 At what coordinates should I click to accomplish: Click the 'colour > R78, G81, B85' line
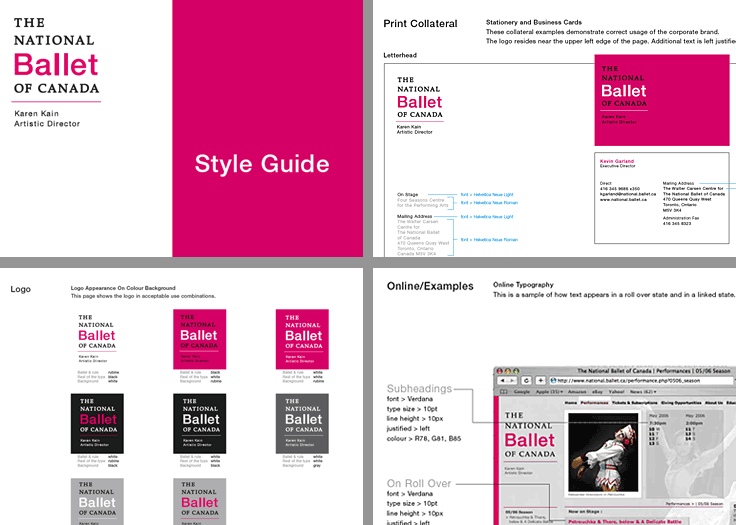tap(424, 439)
